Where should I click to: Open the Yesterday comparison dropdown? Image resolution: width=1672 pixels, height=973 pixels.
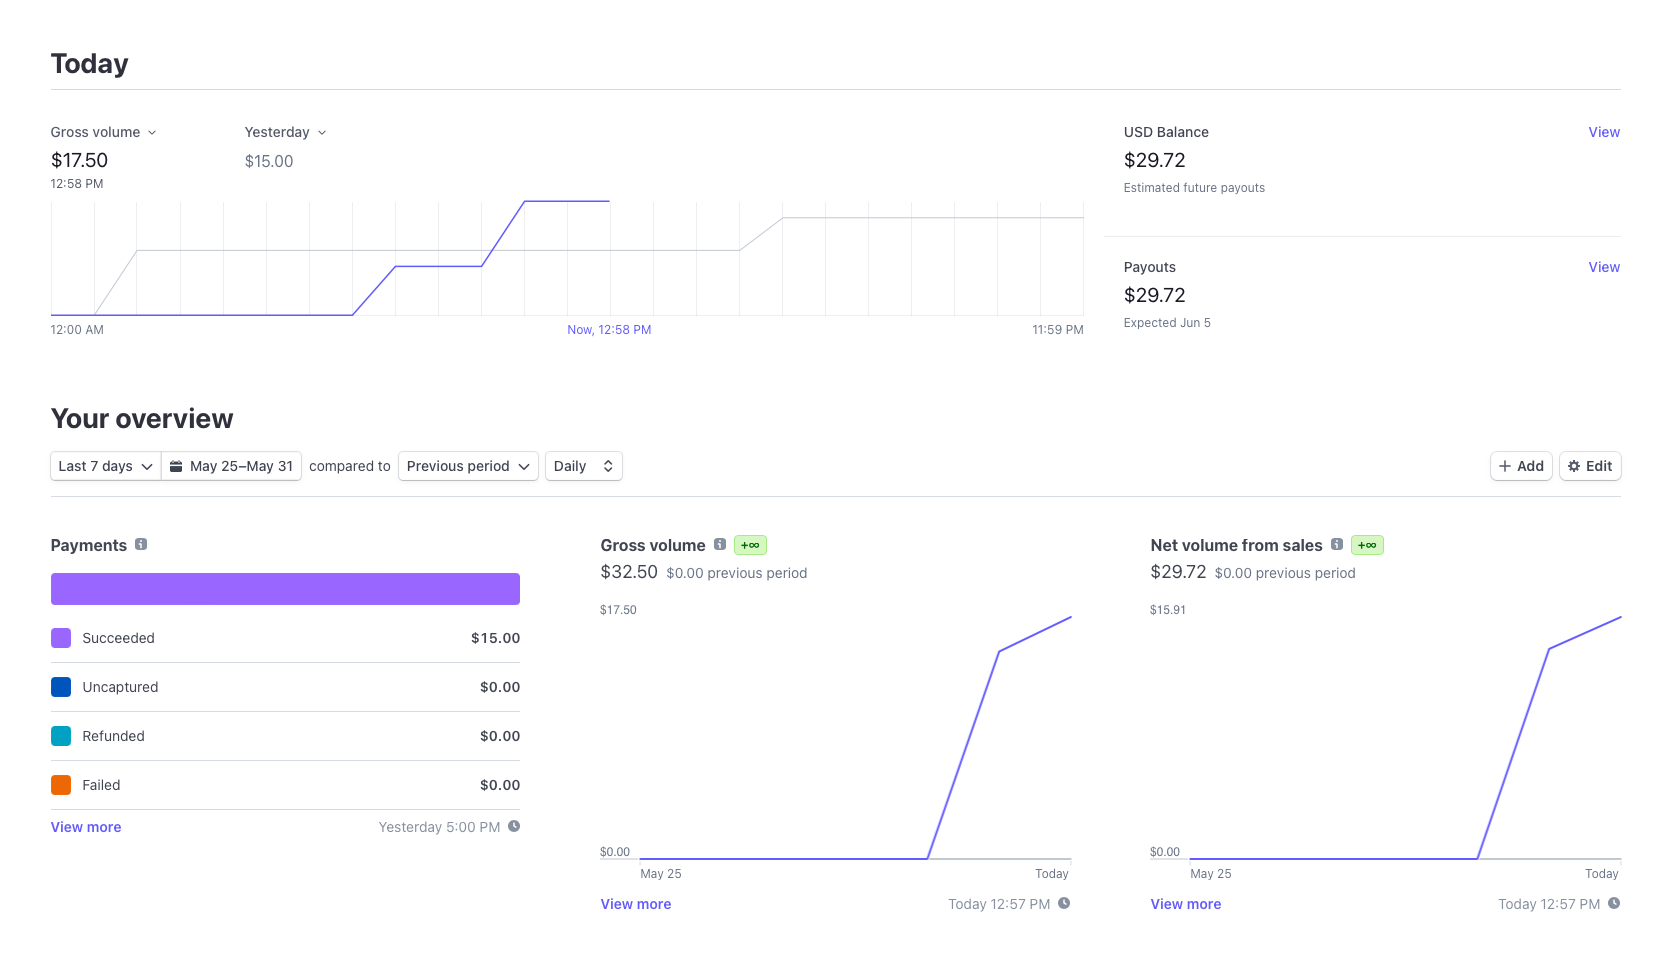(286, 132)
